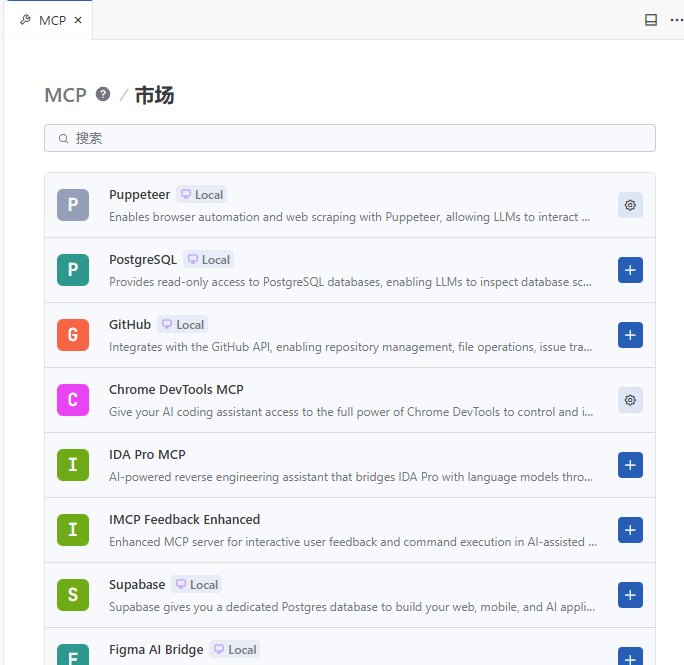Click the IMCP Feedback Enhanced title
Screen dimensions: 684x665
[x=185, y=520]
